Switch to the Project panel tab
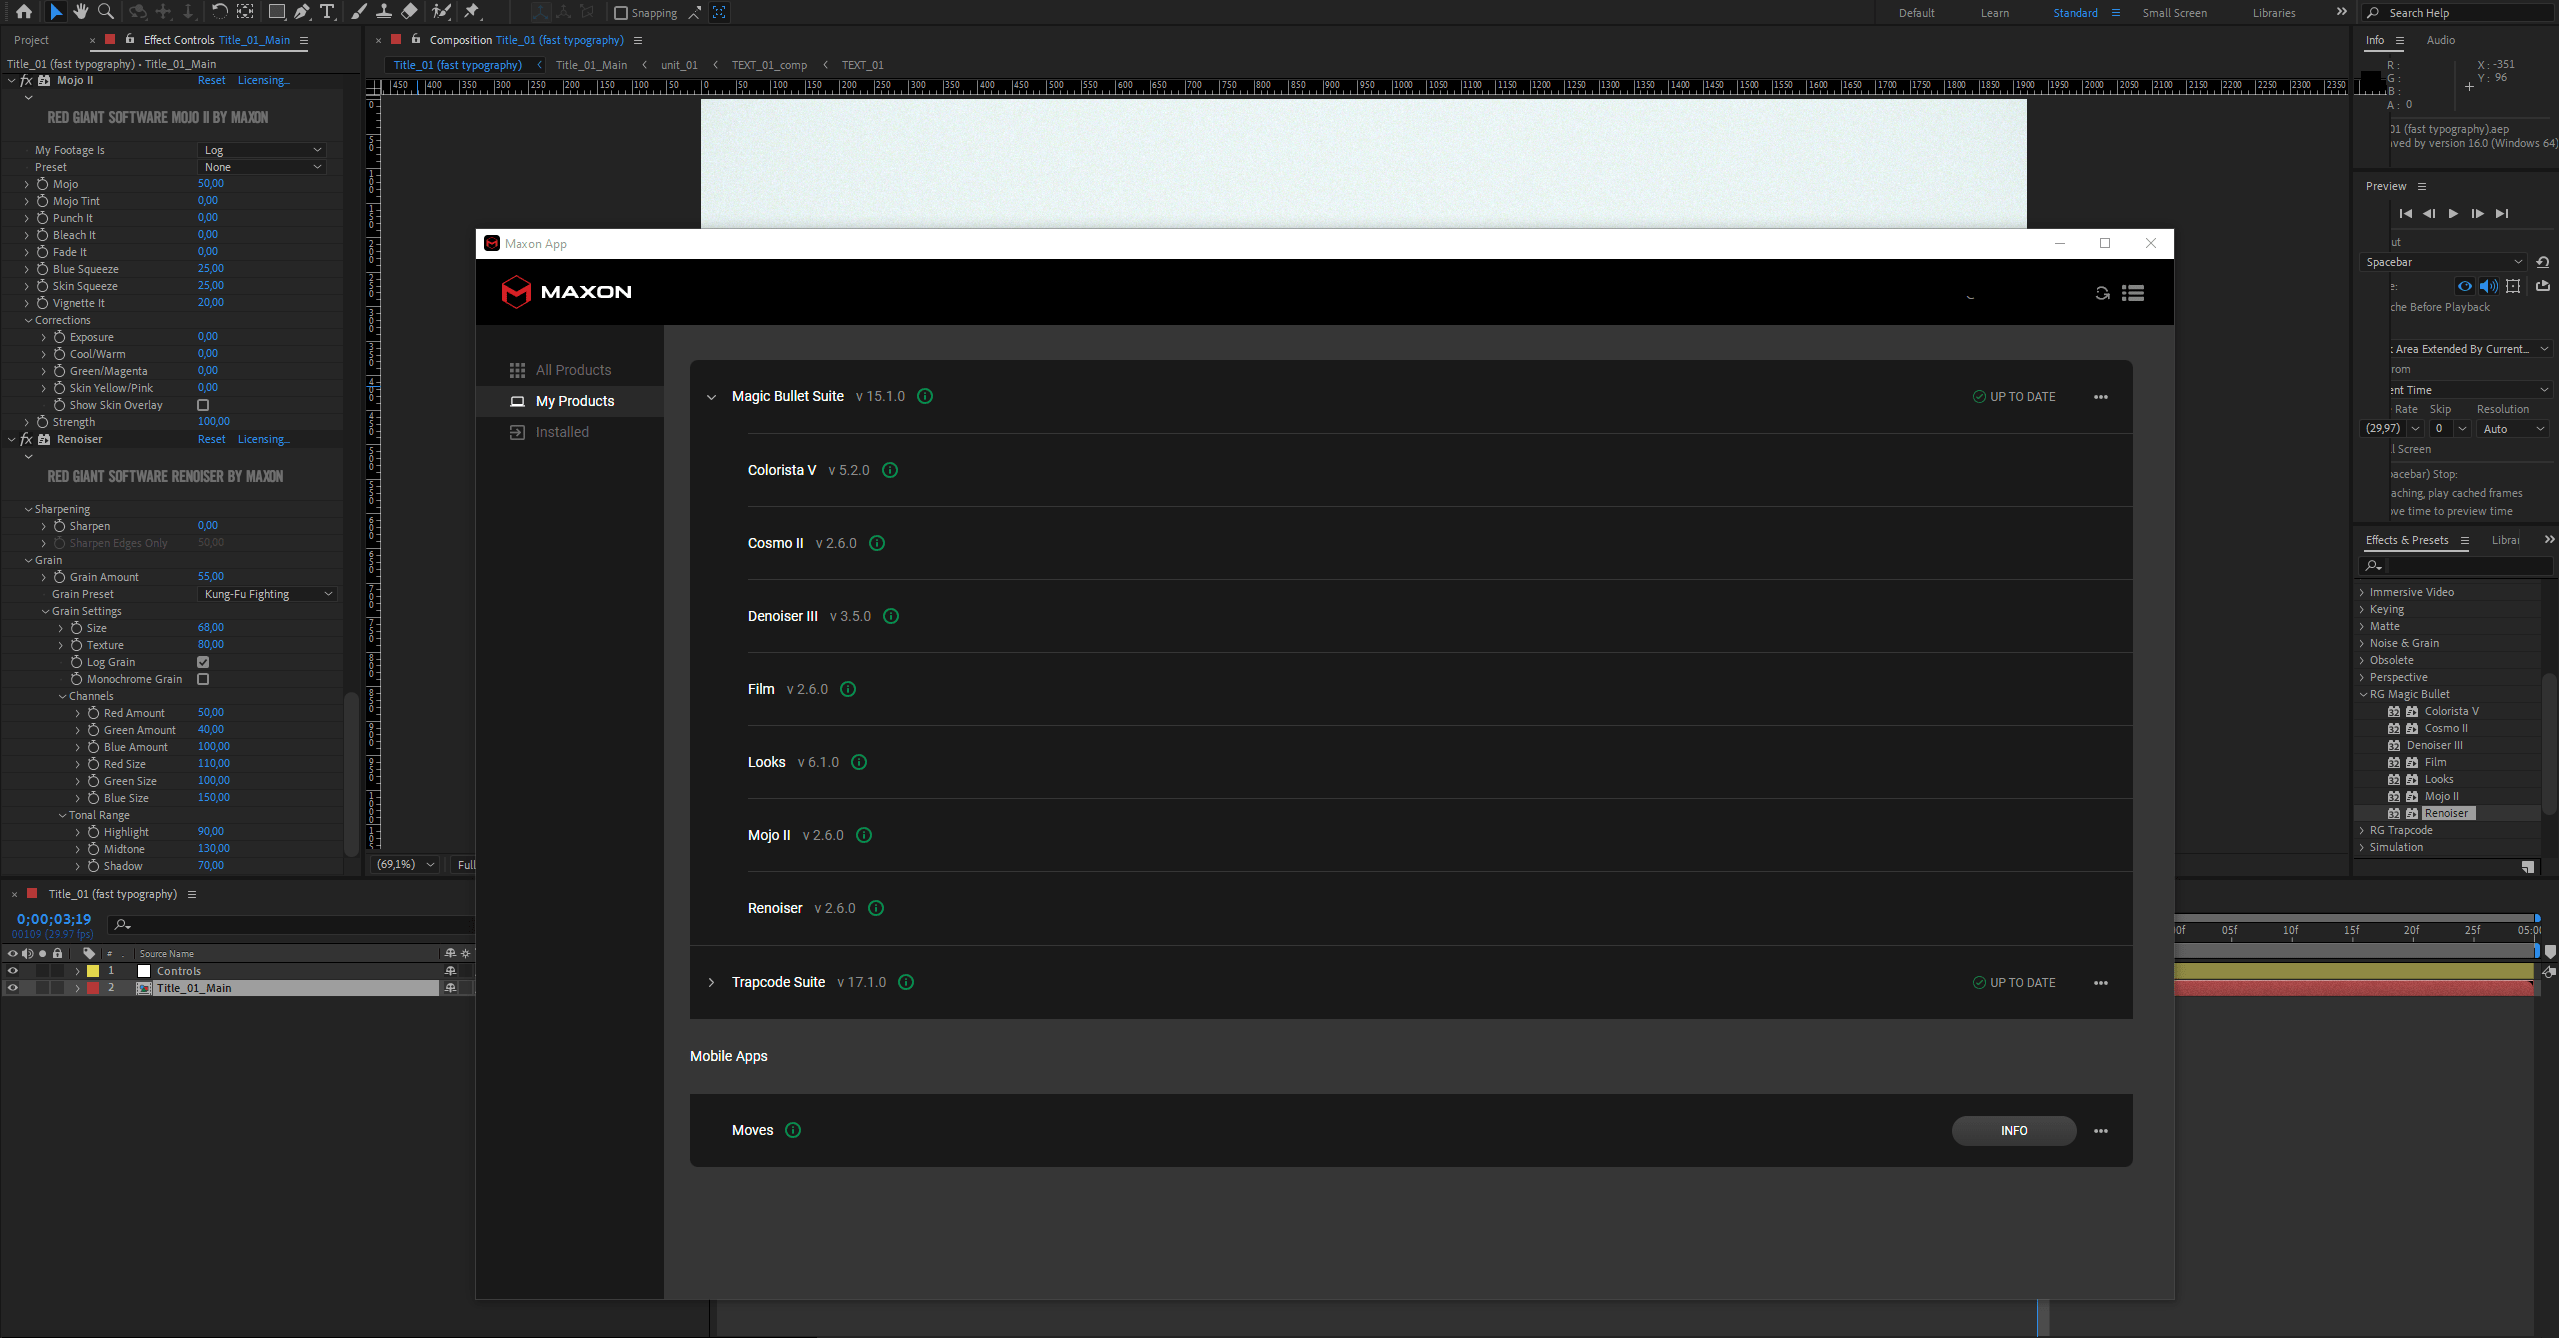2559x1338 pixels. [31, 40]
